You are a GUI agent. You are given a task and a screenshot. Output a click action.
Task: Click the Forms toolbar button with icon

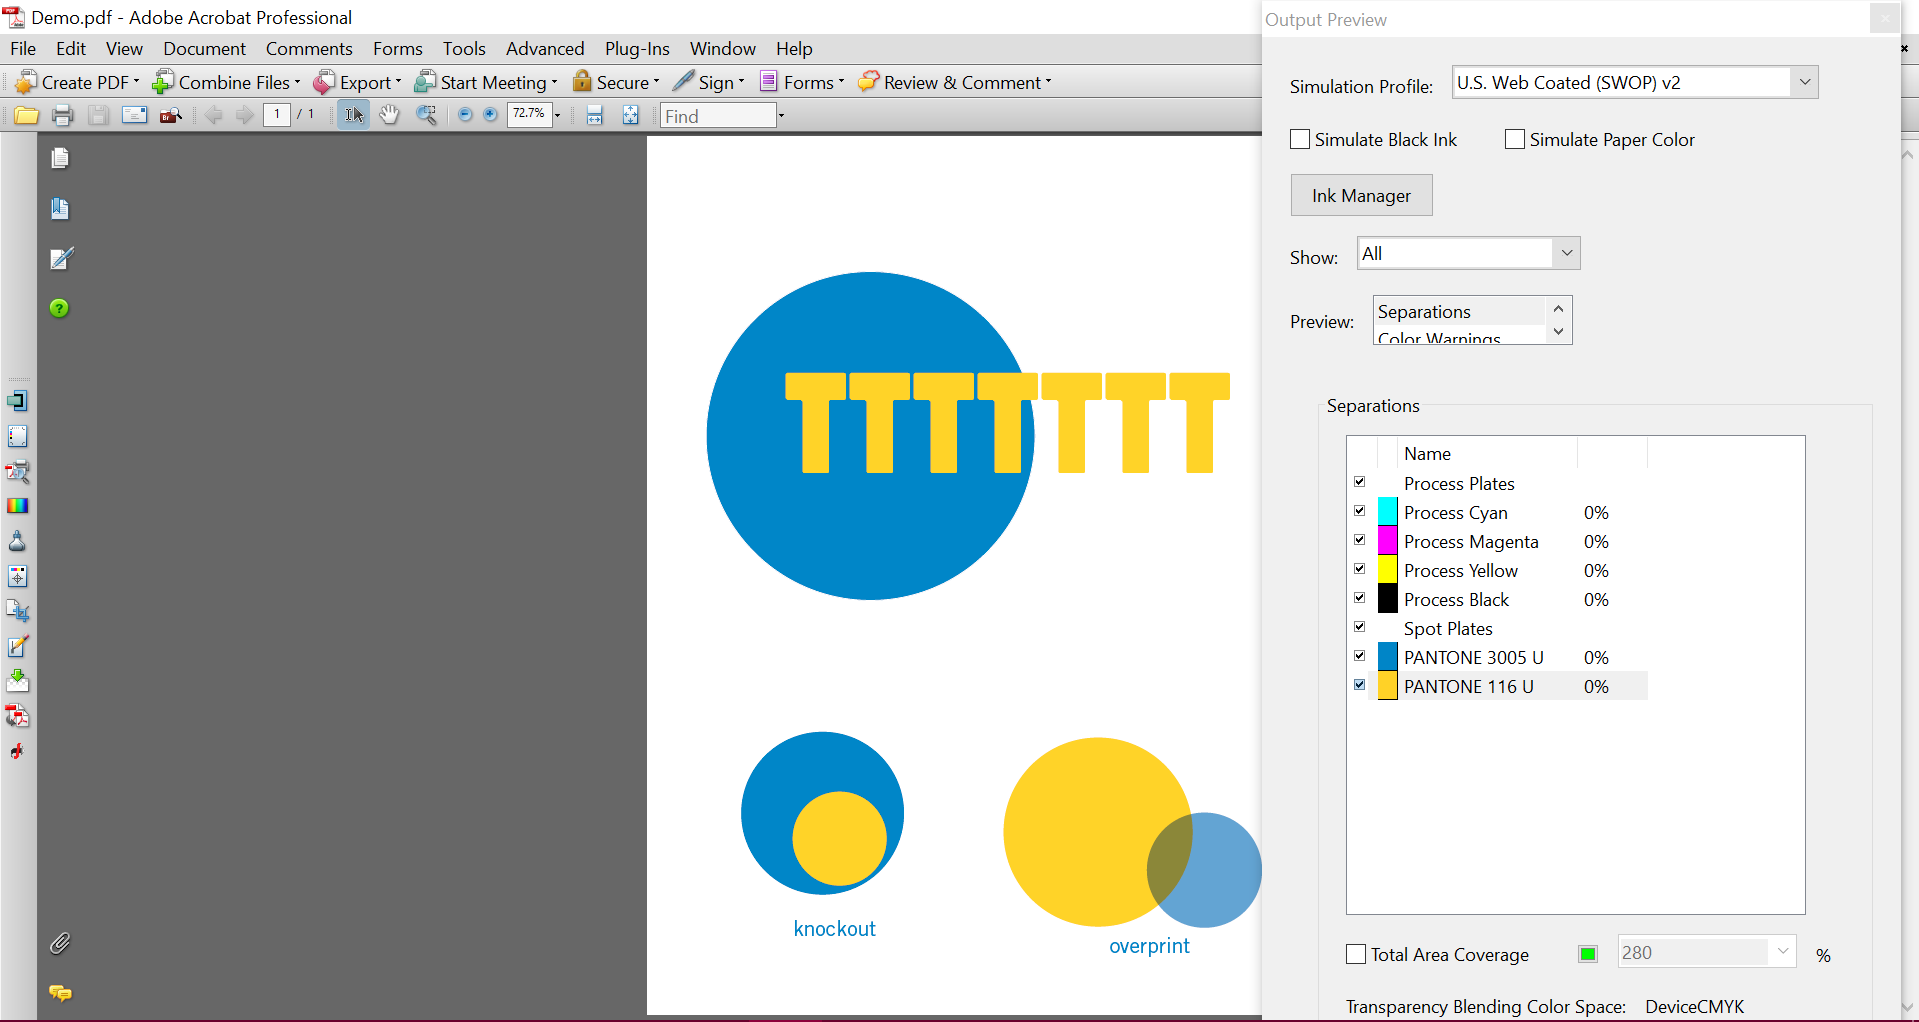[x=802, y=82]
